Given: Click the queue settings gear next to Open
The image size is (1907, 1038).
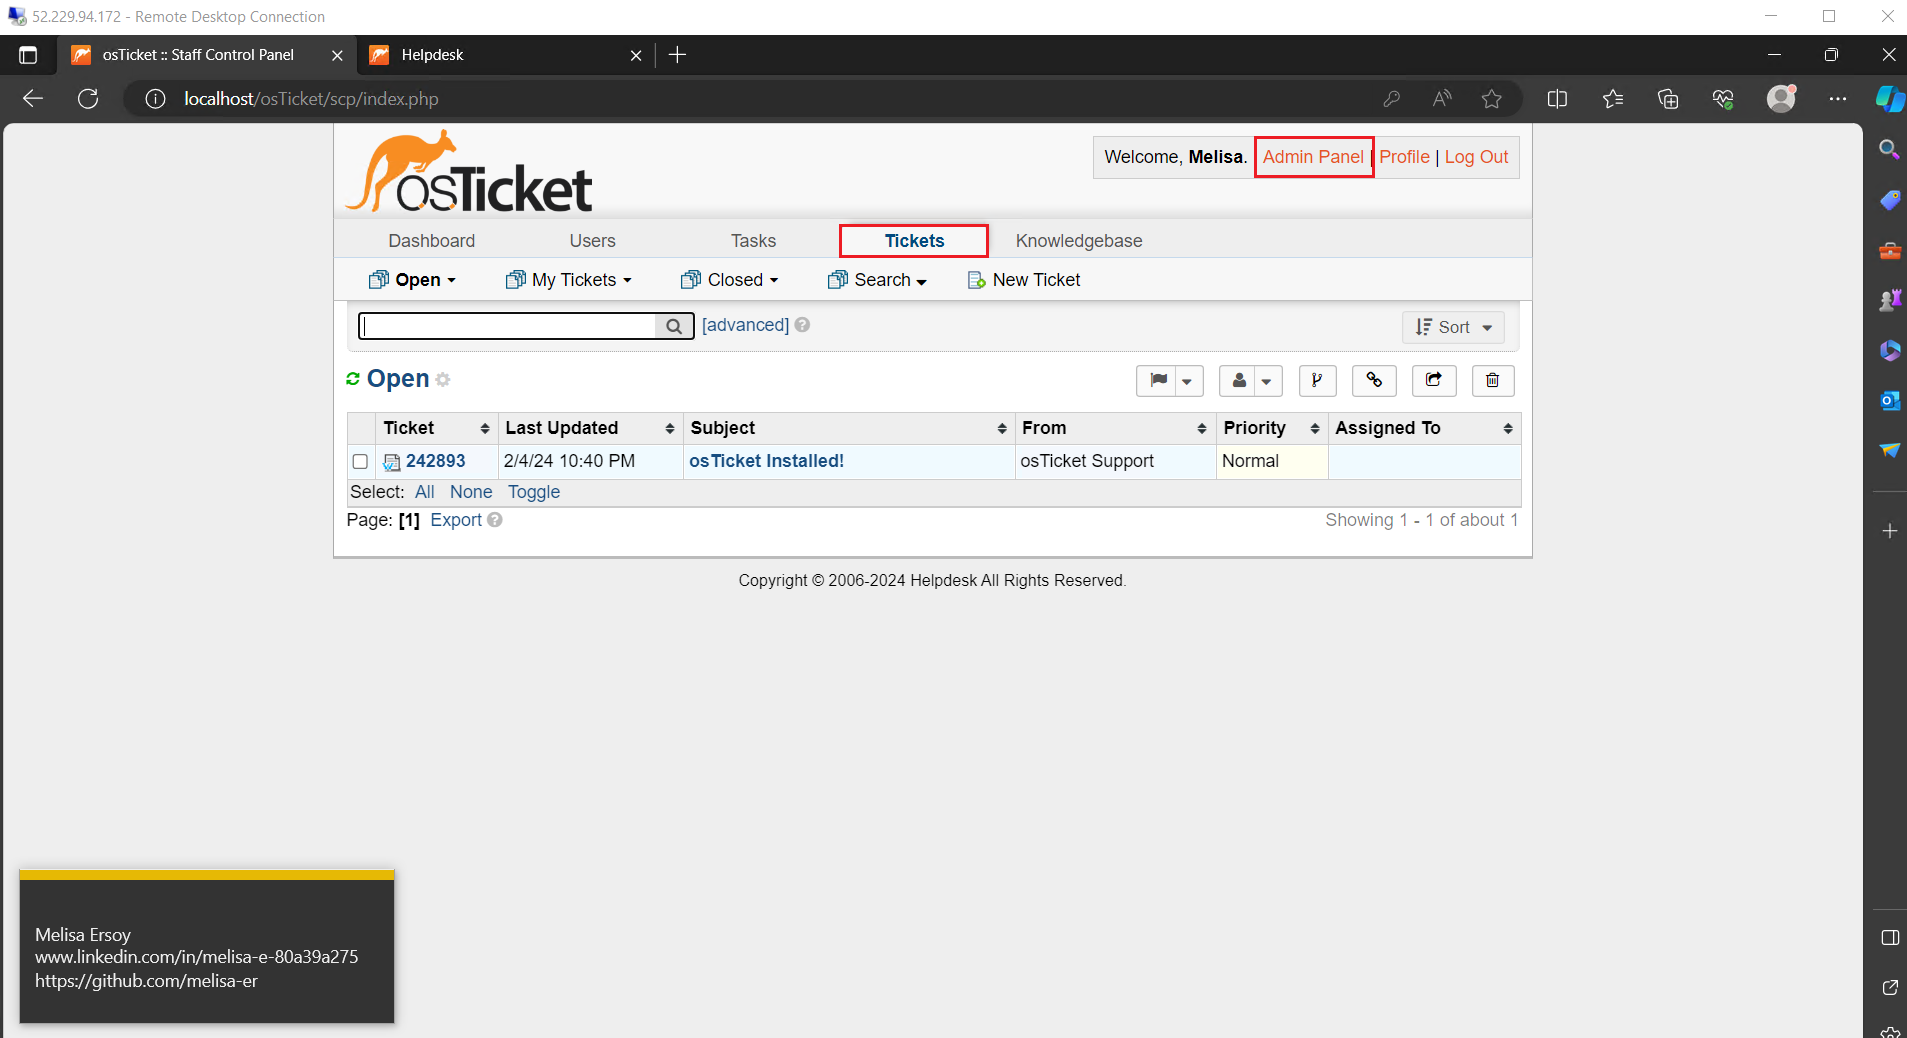Looking at the screenshot, I should [443, 380].
